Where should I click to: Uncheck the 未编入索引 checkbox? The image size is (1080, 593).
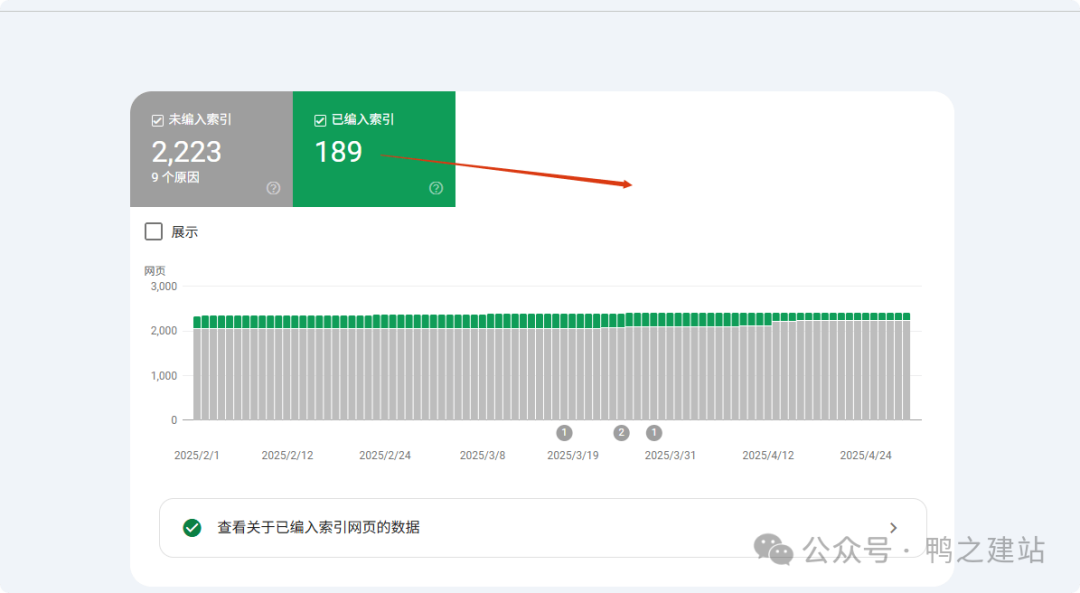[157, 119]
